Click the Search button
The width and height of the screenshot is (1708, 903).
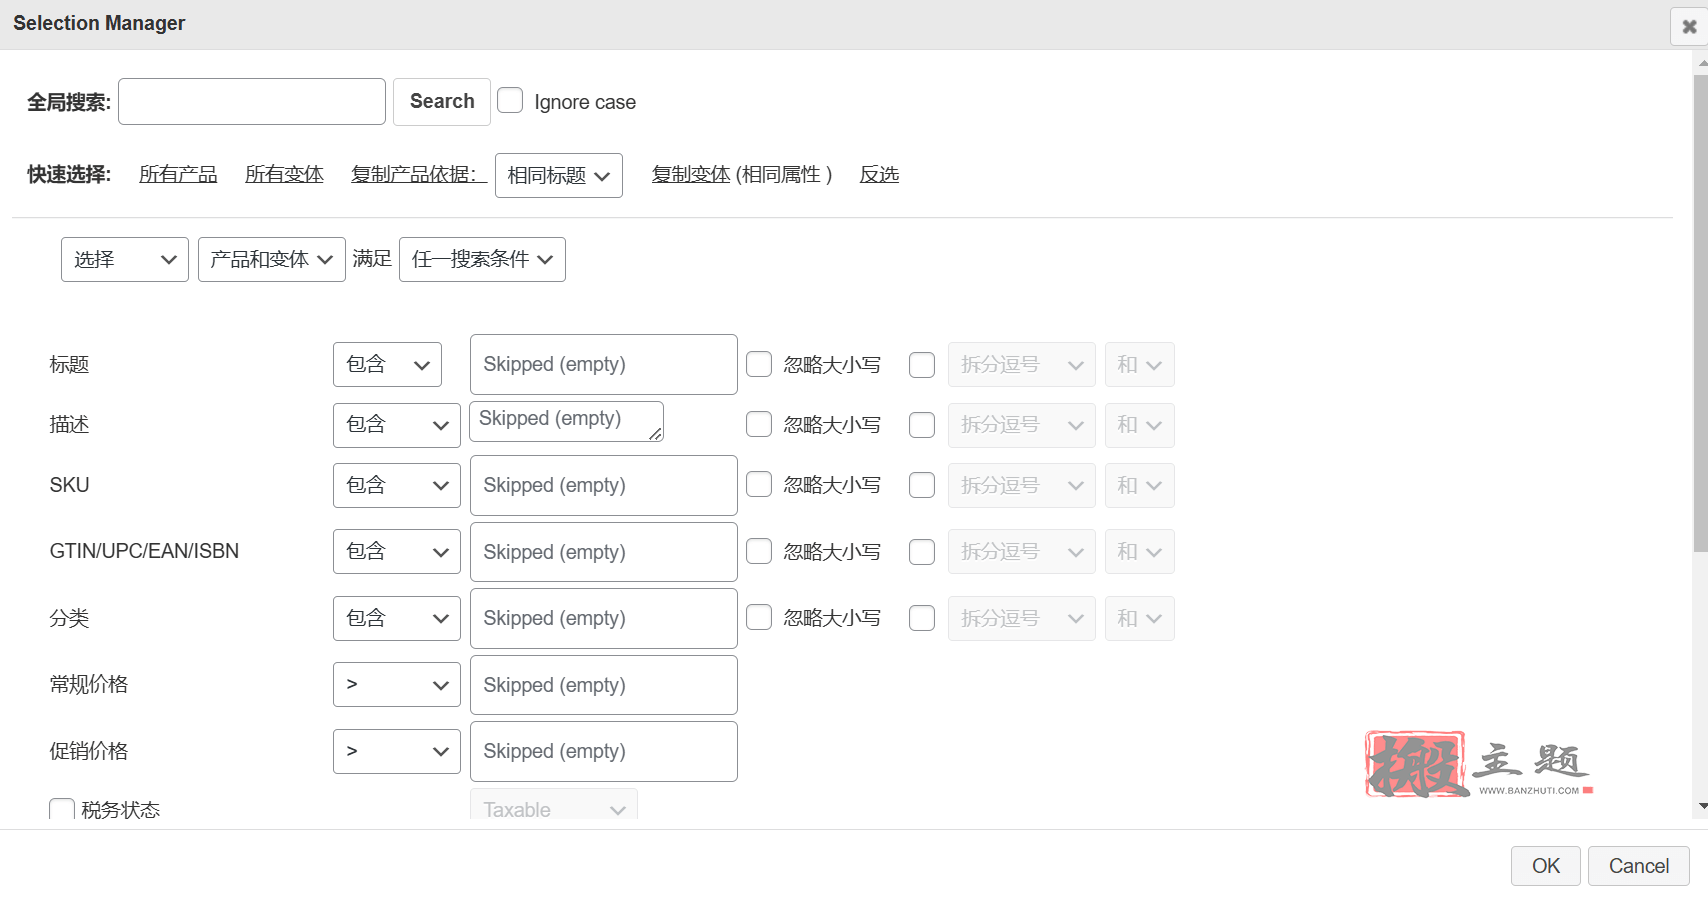point(442,102)
